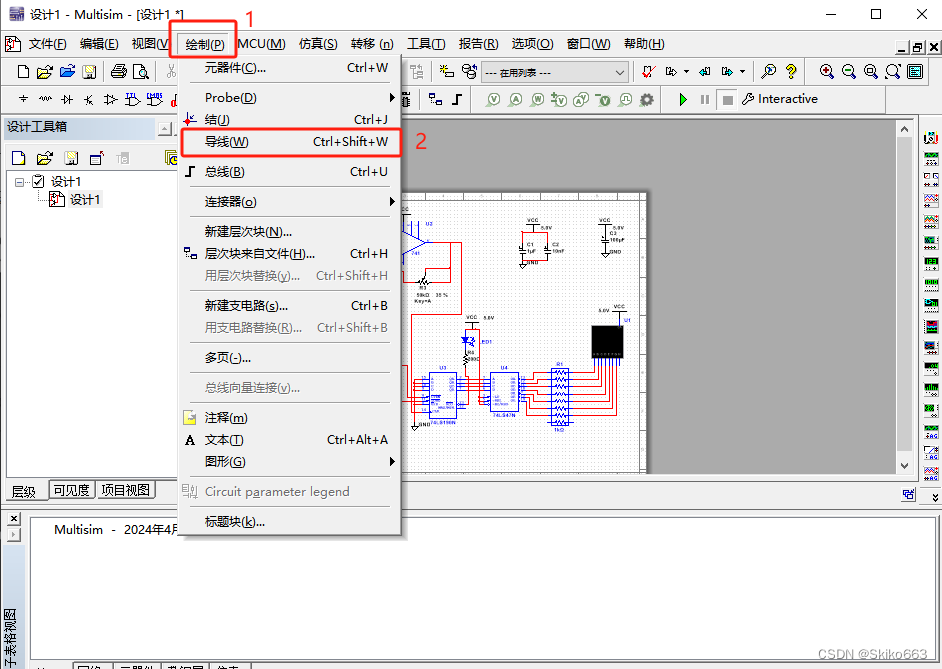942x669 pixels.
Task: Expand more instruments chevron
Action: [935, 497]
